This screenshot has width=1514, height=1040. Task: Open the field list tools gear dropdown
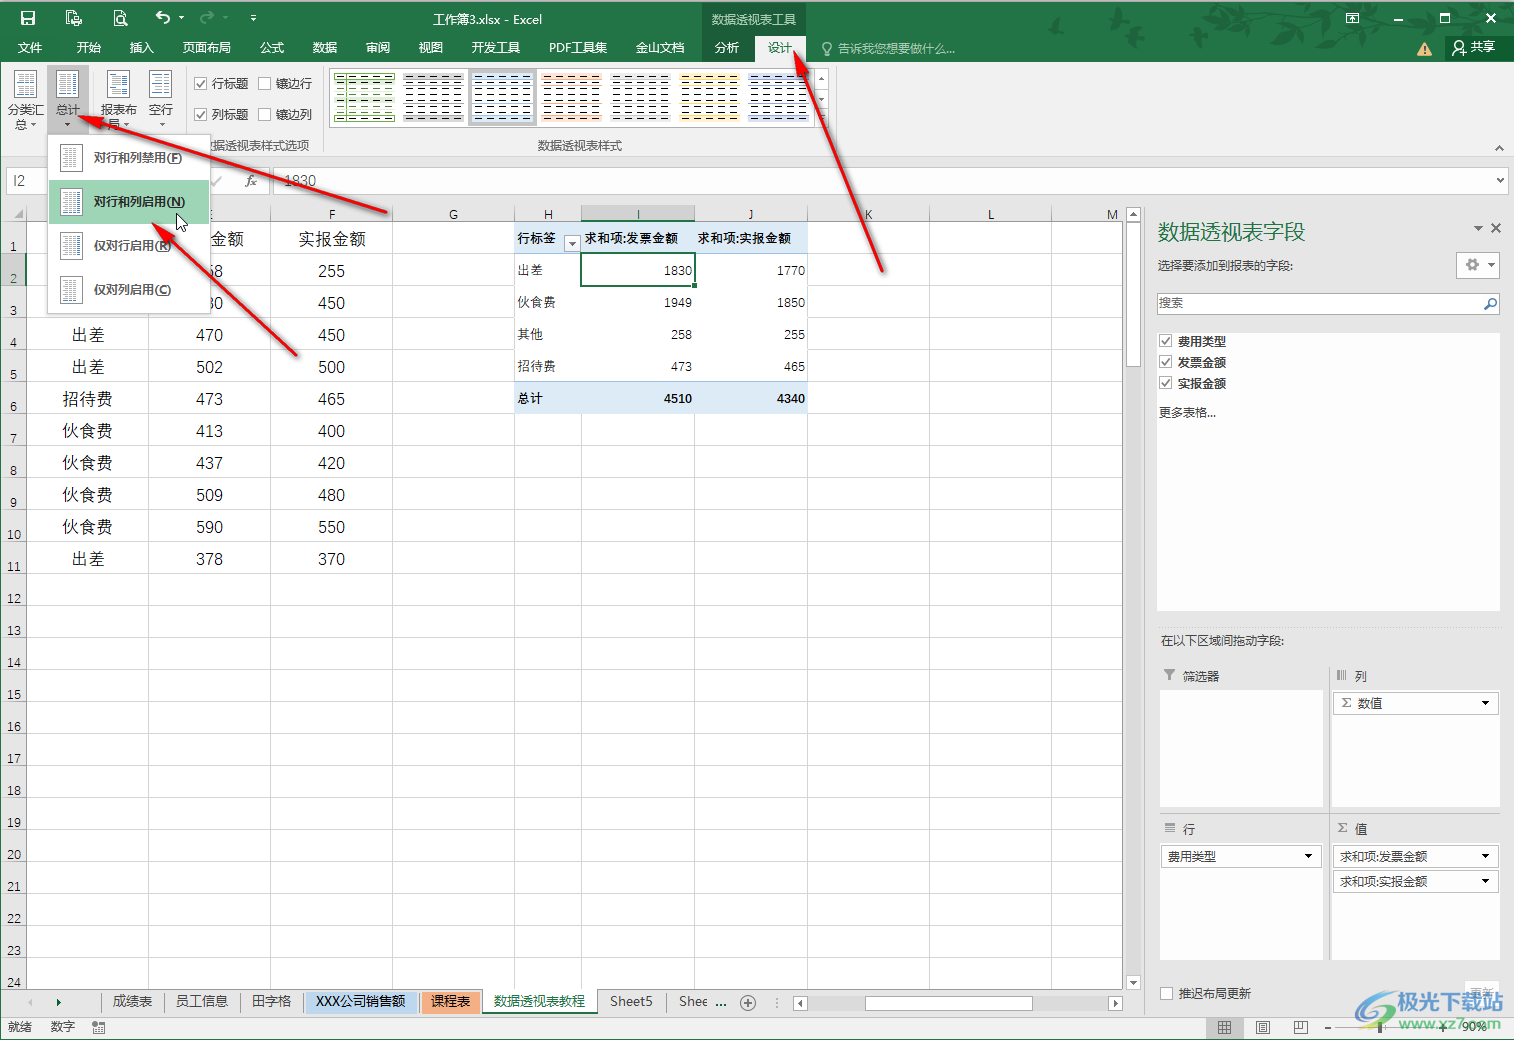1477,265
